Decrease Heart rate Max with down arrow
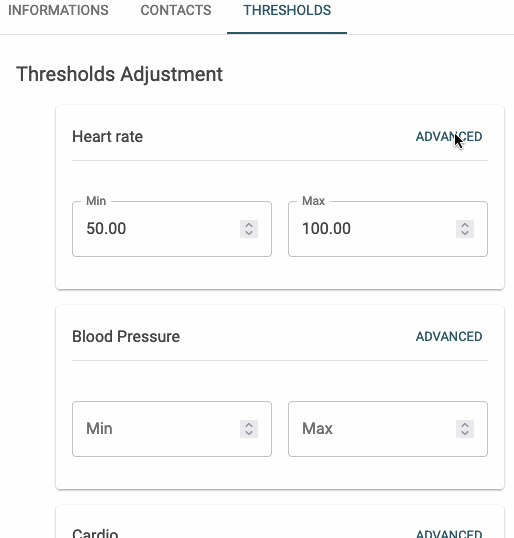The width and height of the screenshot is (514, 538). (x=465, y=233)
